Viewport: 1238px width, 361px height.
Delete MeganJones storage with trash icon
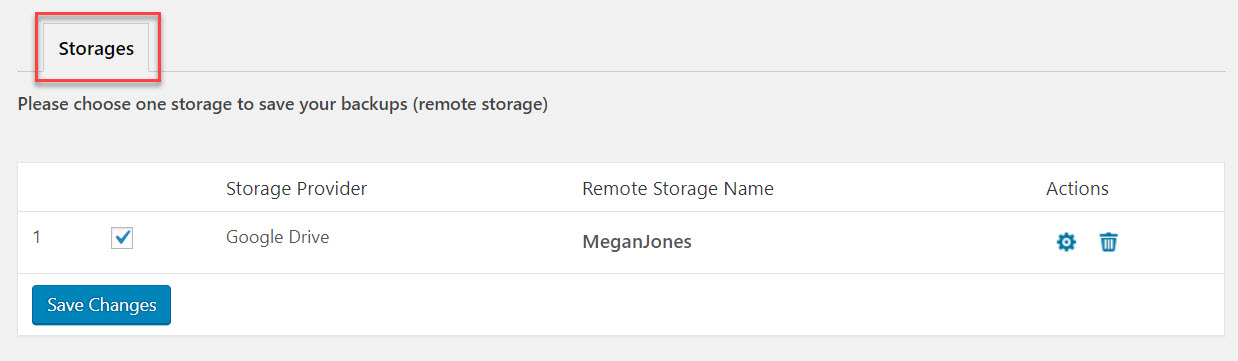(1108, 242)
